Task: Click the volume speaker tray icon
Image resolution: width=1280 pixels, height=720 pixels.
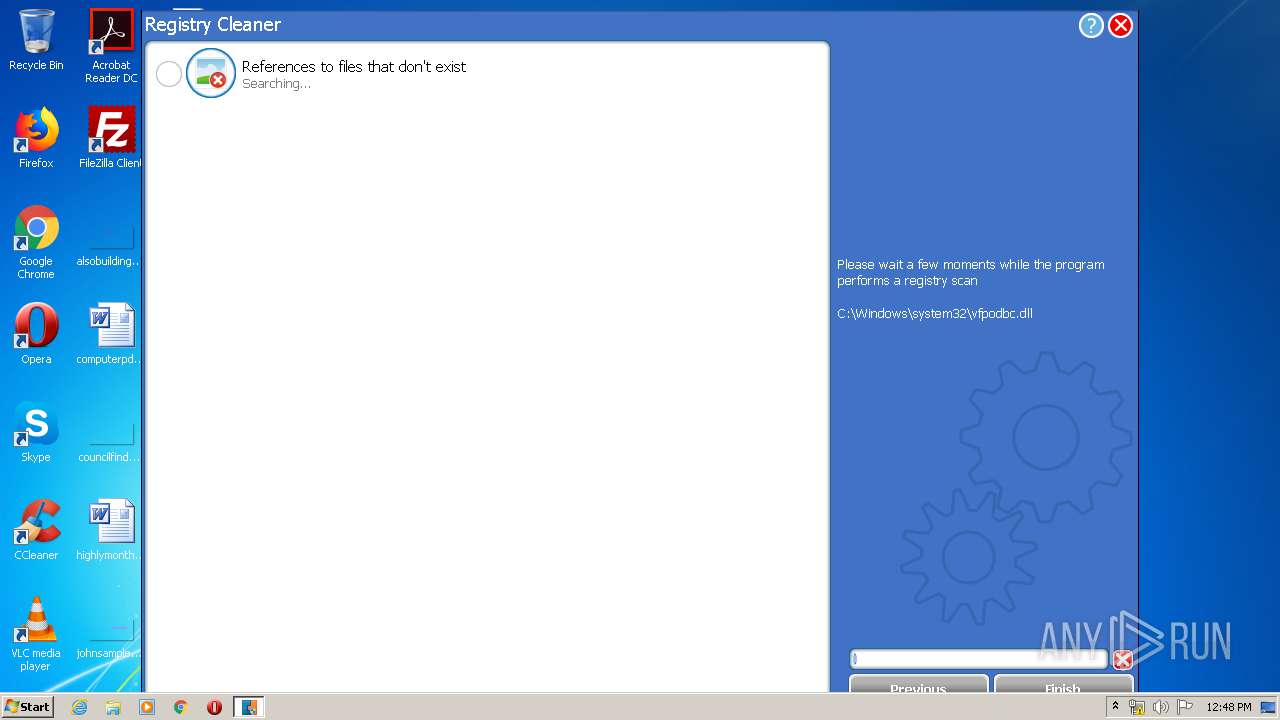Action: 1161,707
